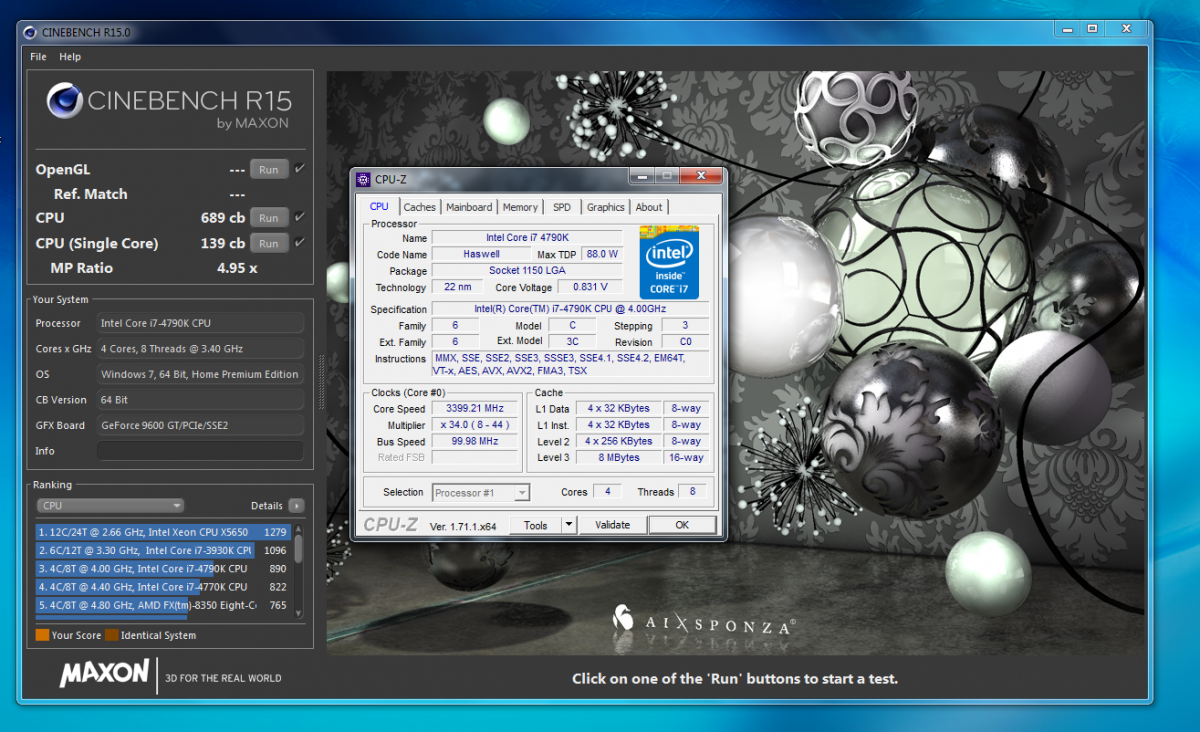Click the Cinebench title bar app icon

[x=30, y=32]
